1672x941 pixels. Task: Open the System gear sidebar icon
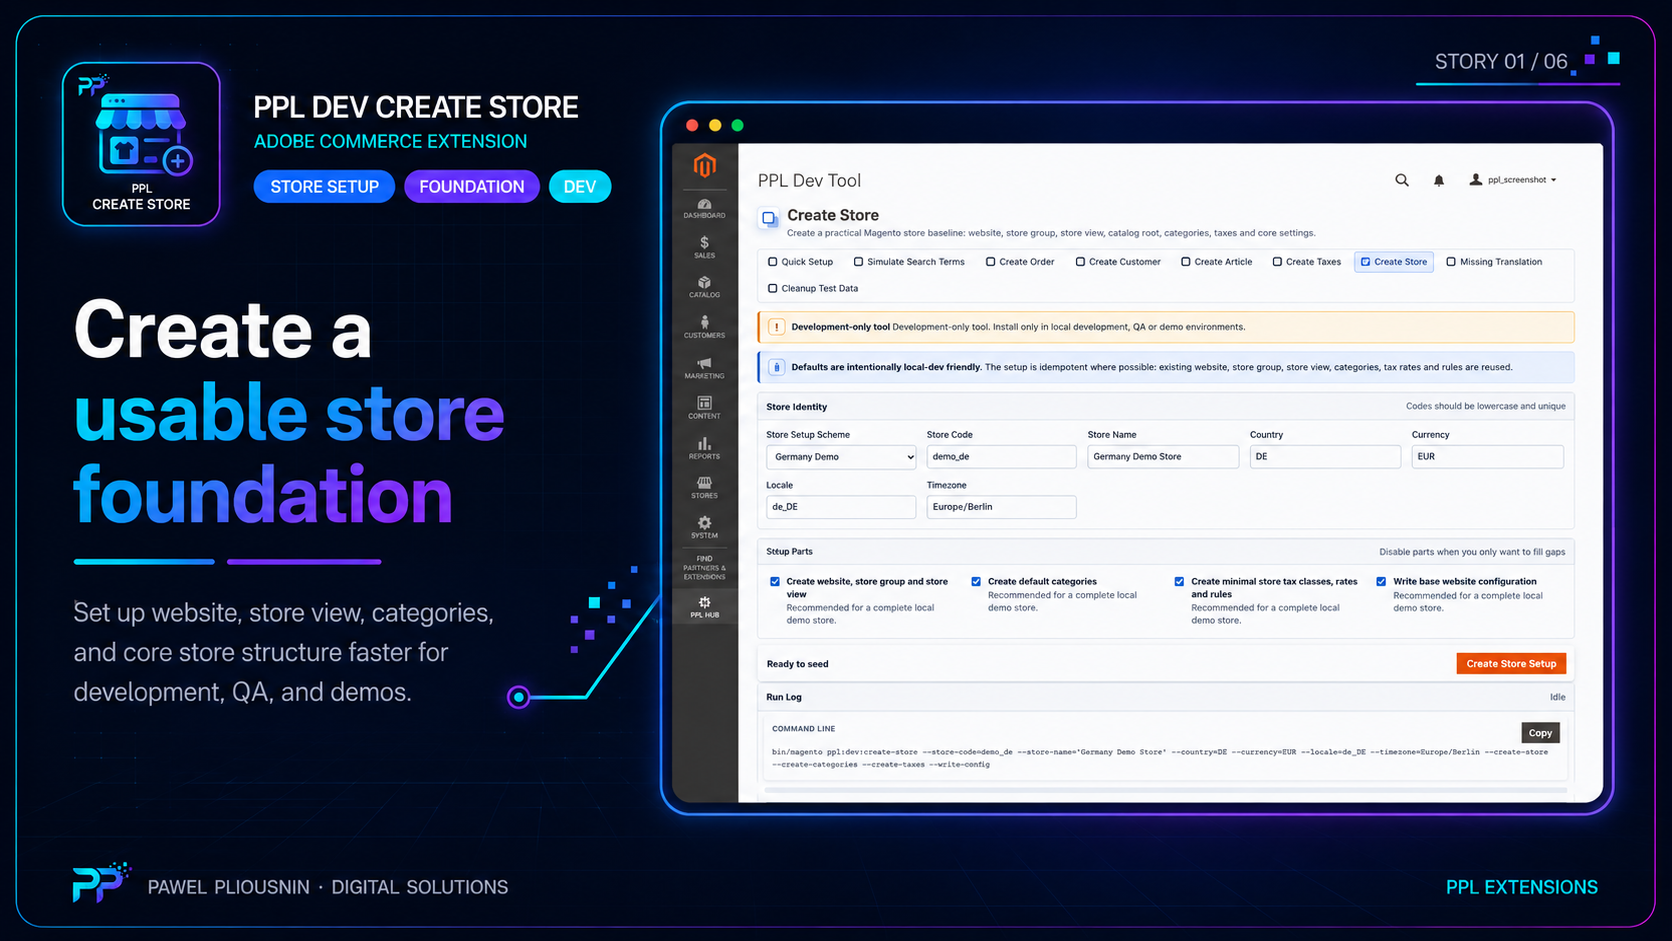click(x=704, y=527)
